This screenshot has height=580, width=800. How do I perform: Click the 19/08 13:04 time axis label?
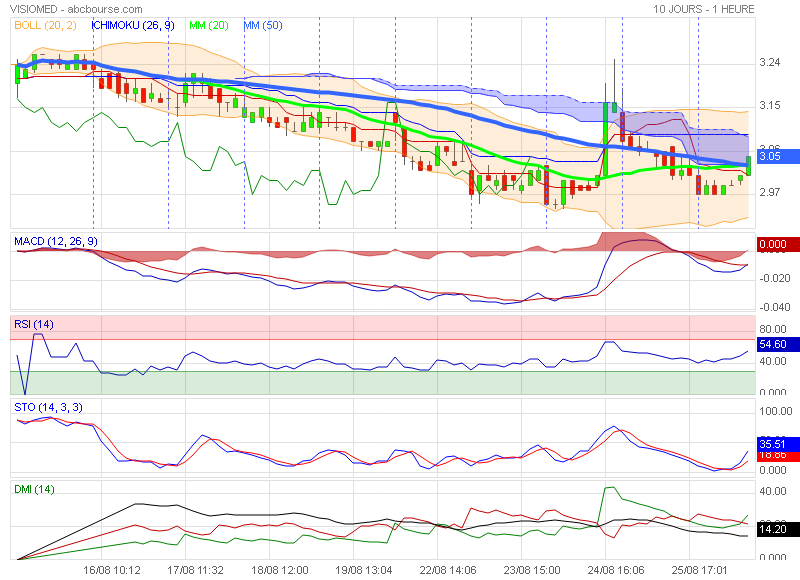click(x=364, y=570)
